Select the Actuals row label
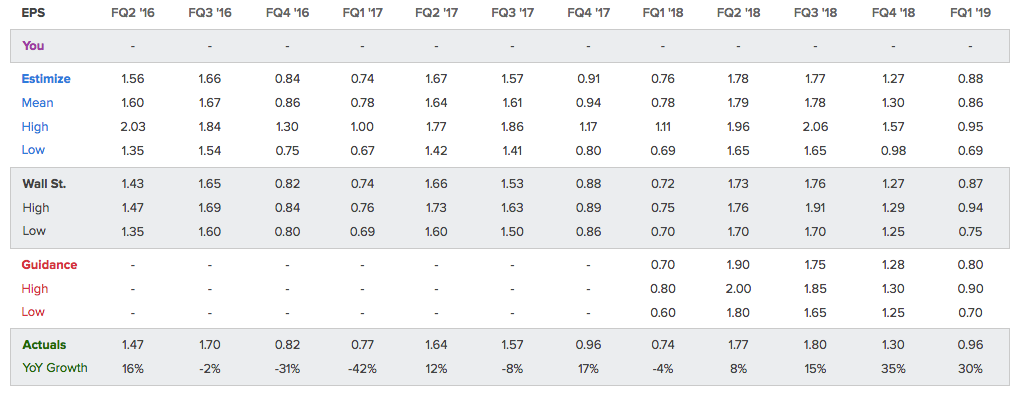 click(44, 344)
